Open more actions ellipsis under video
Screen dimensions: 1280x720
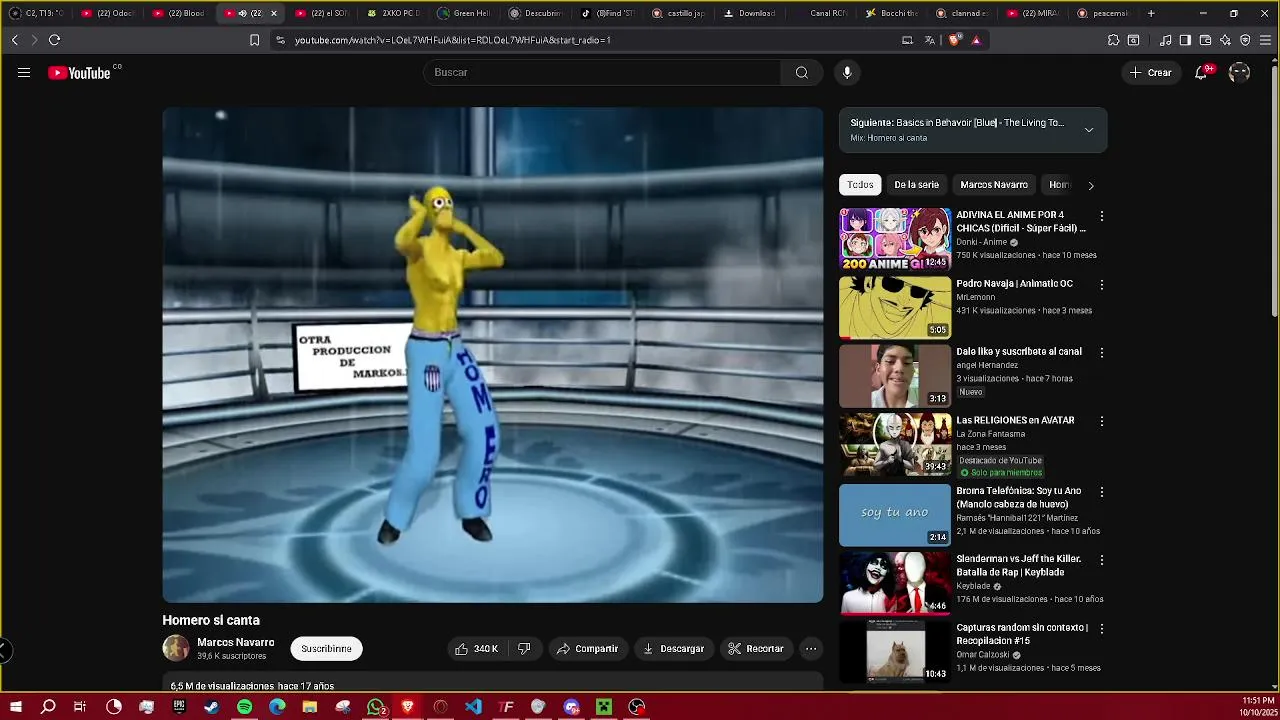811,649
